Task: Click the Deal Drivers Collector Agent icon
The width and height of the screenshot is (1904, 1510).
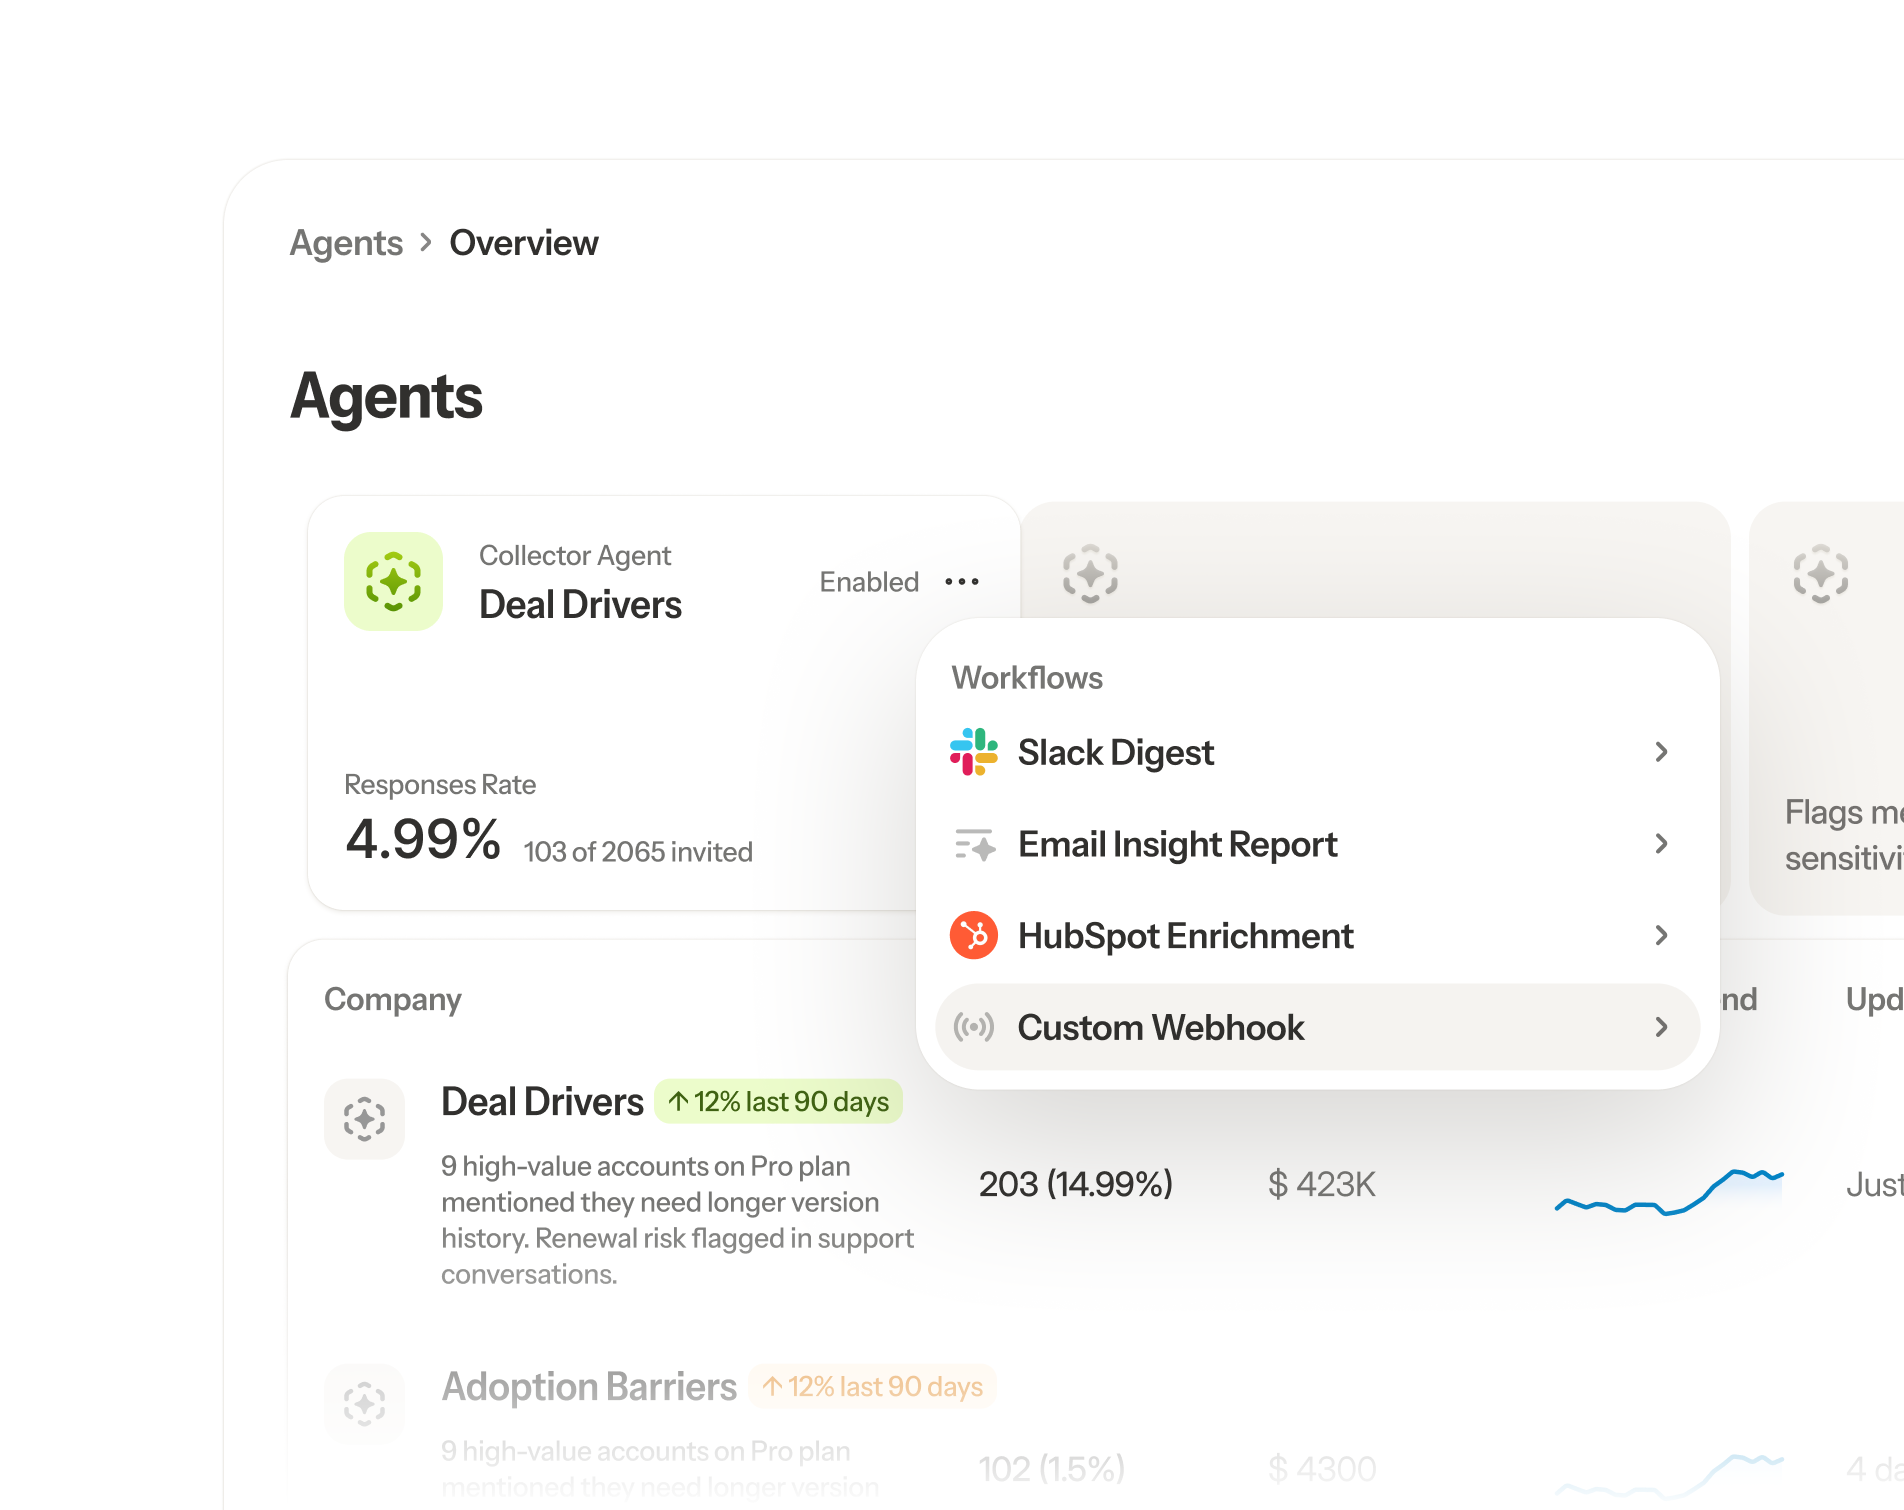Action: click(x=393, y=582)
